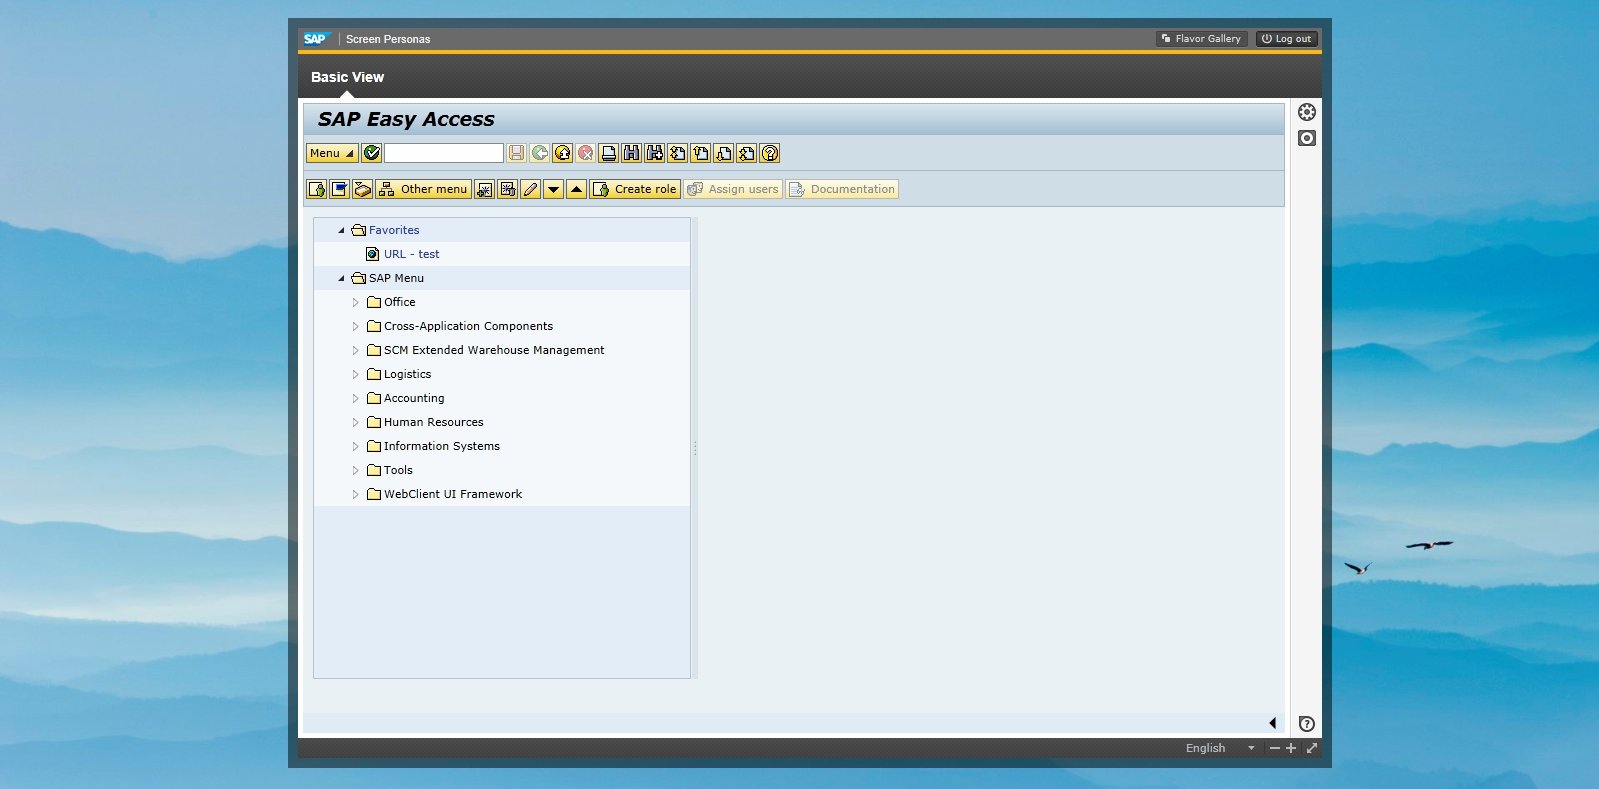Viewport: 1599px width, 789px height.
Task: Click the Next Page icon
Action: point(724,153)
